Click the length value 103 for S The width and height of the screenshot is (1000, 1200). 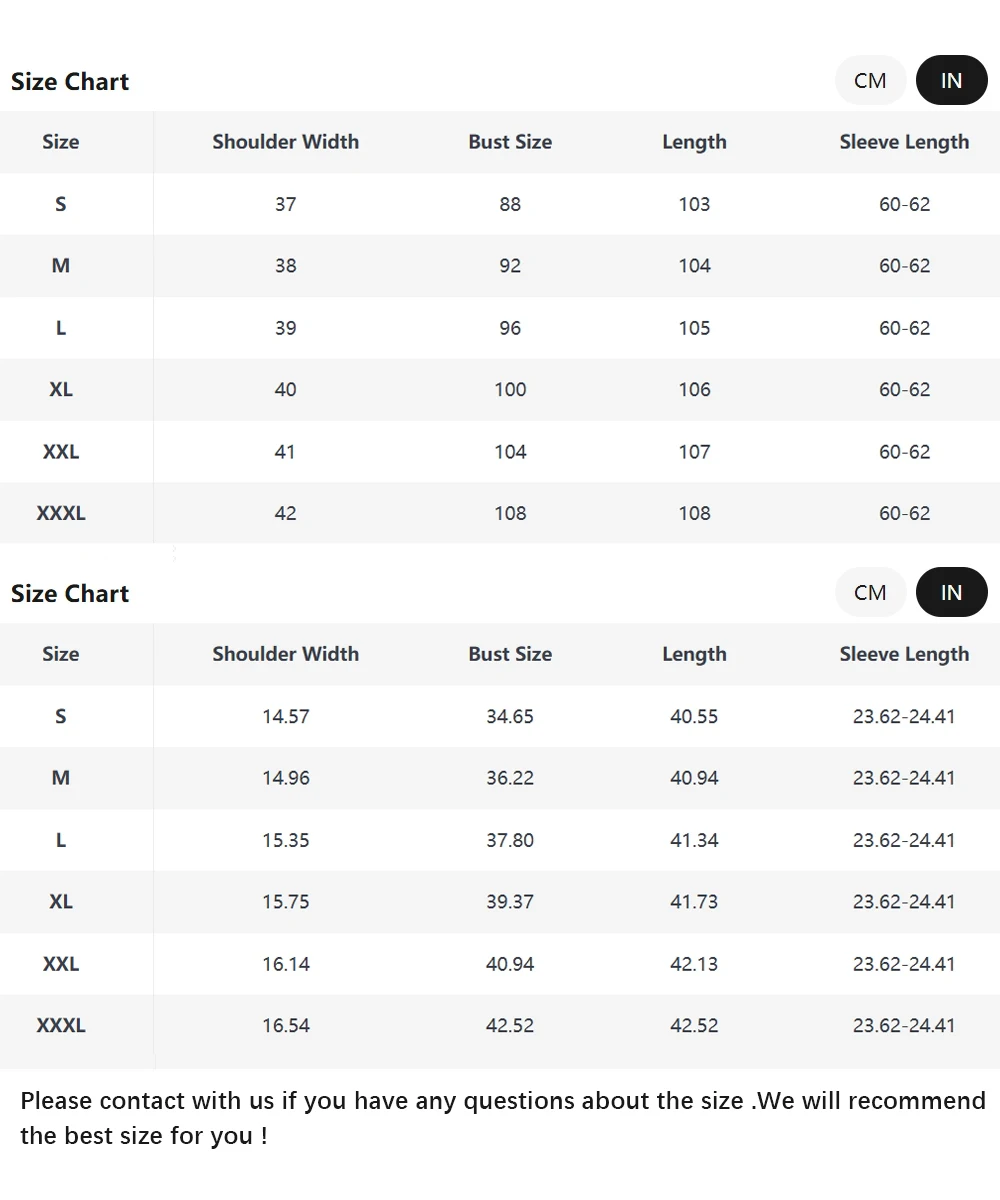pyautogui.click(x=694, y=204)
